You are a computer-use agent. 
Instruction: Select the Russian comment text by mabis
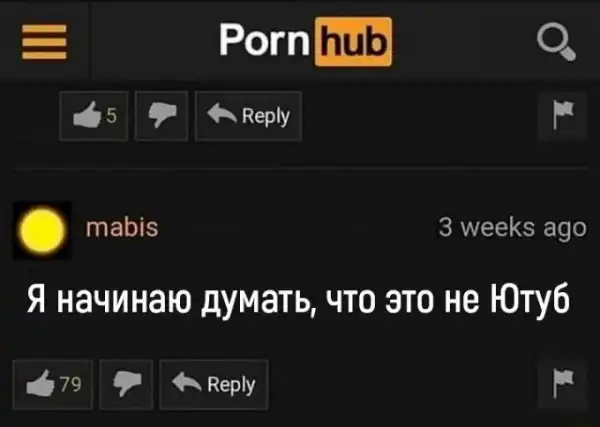point(298,300)
